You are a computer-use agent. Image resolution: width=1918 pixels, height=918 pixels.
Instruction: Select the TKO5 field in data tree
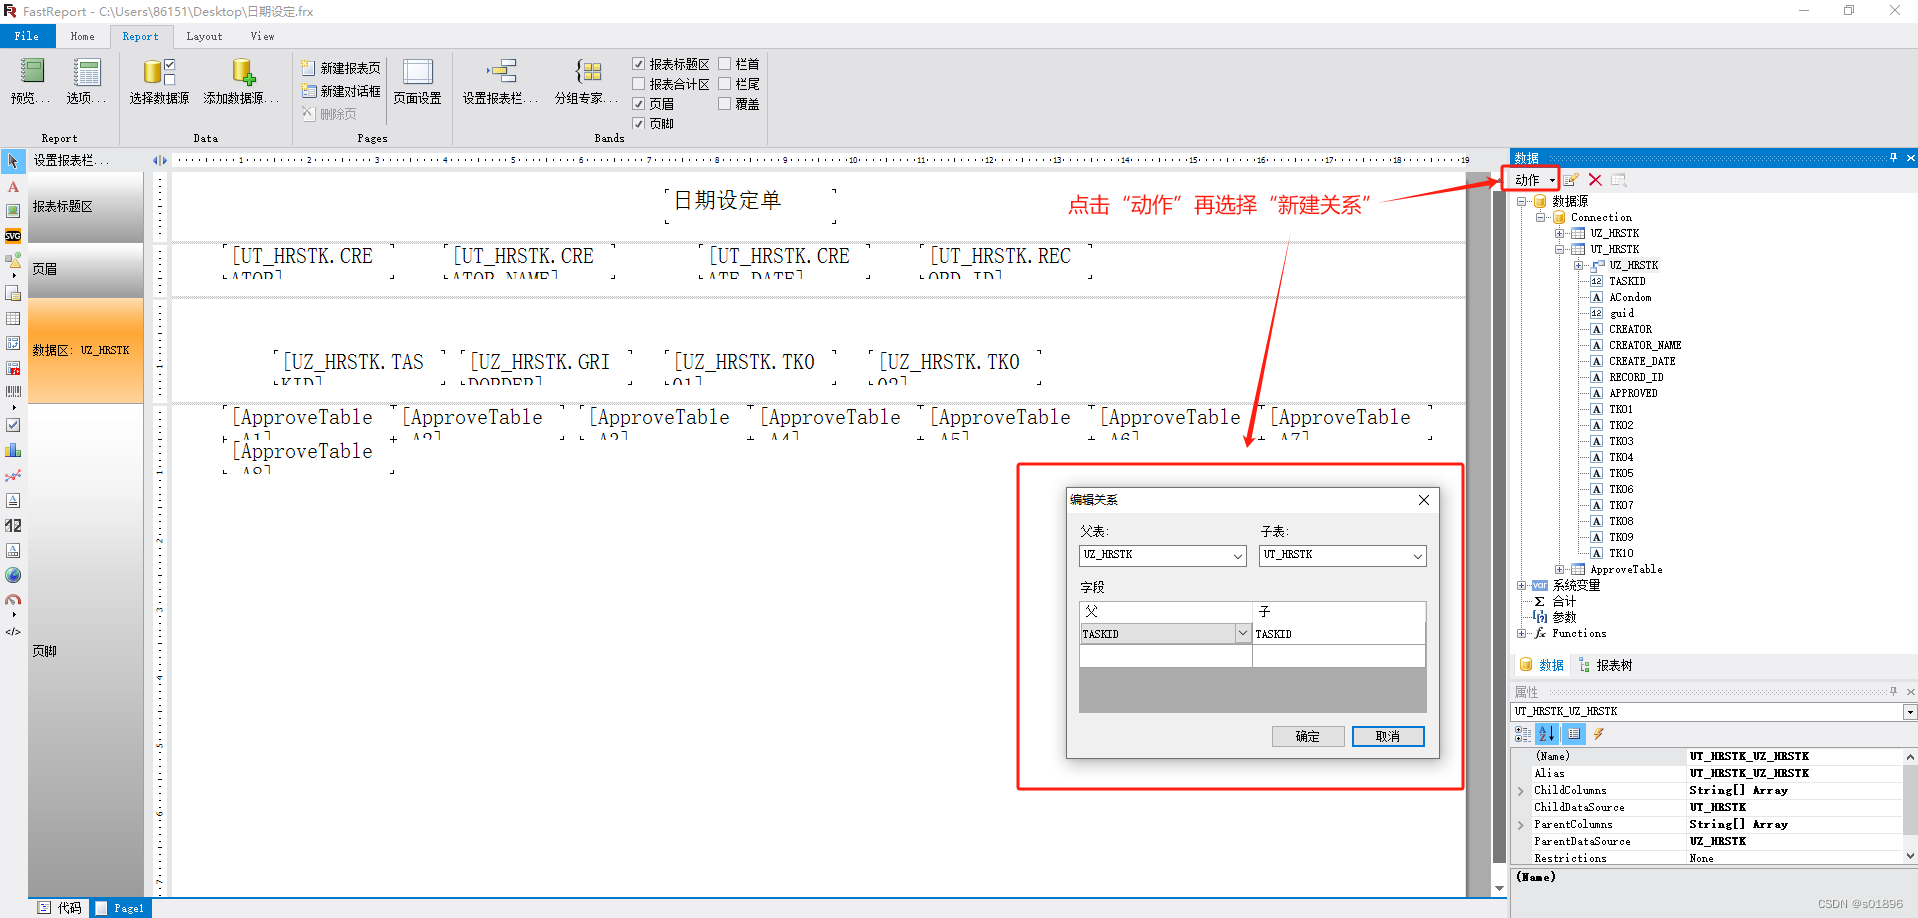[1621, 473]
